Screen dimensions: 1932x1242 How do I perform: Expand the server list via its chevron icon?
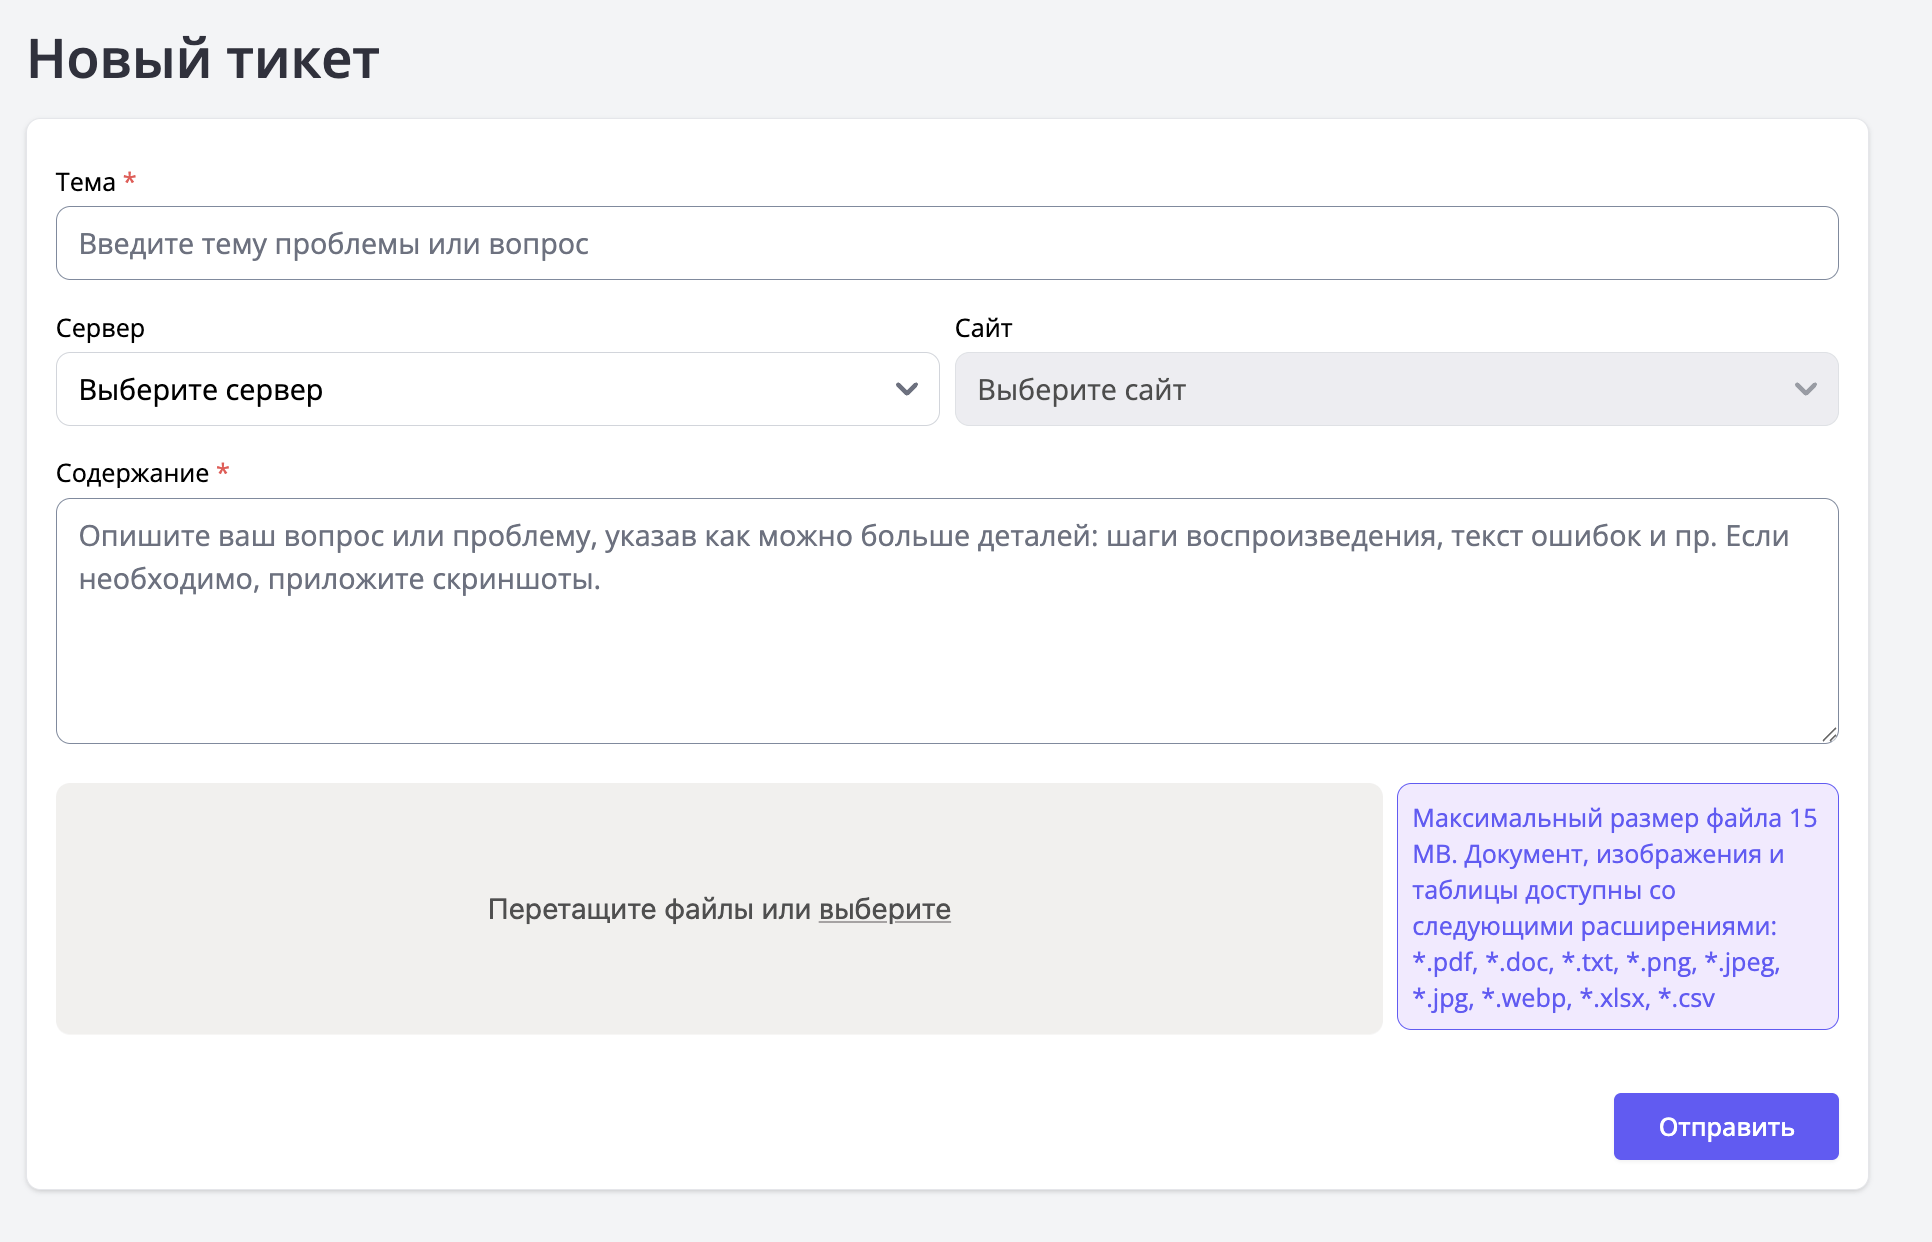click(907, 389)
